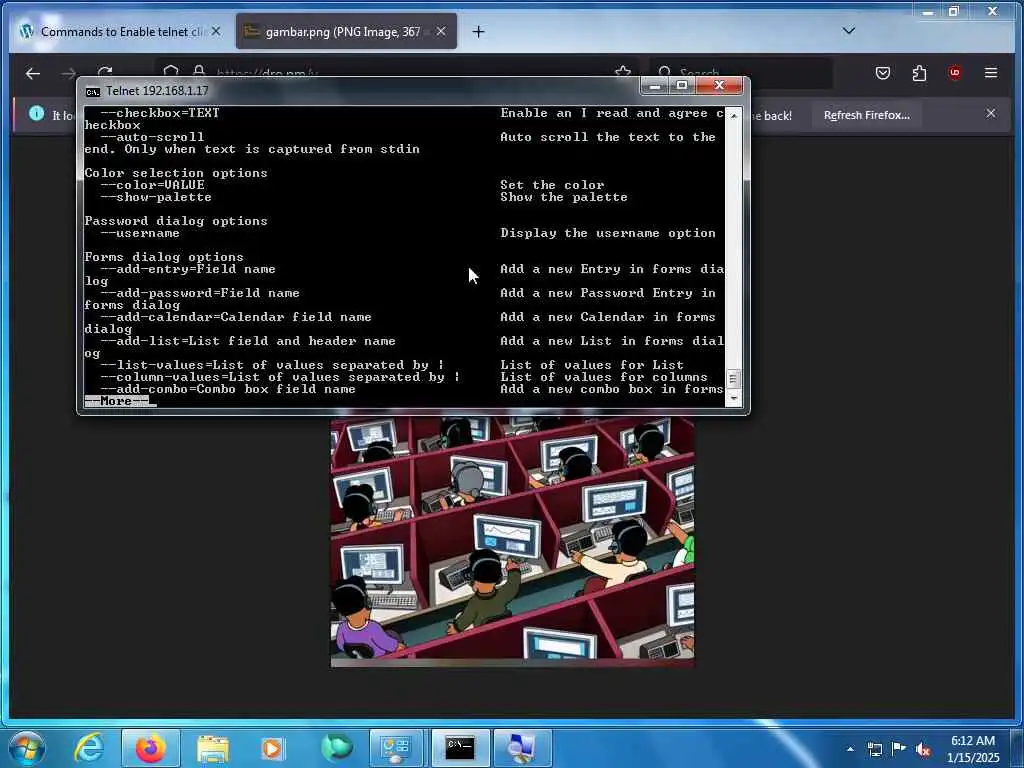This screenshot has width=1024, height=768.
Task: Switch to the command prompt taskbar item
Action: (x=460, y=748)
